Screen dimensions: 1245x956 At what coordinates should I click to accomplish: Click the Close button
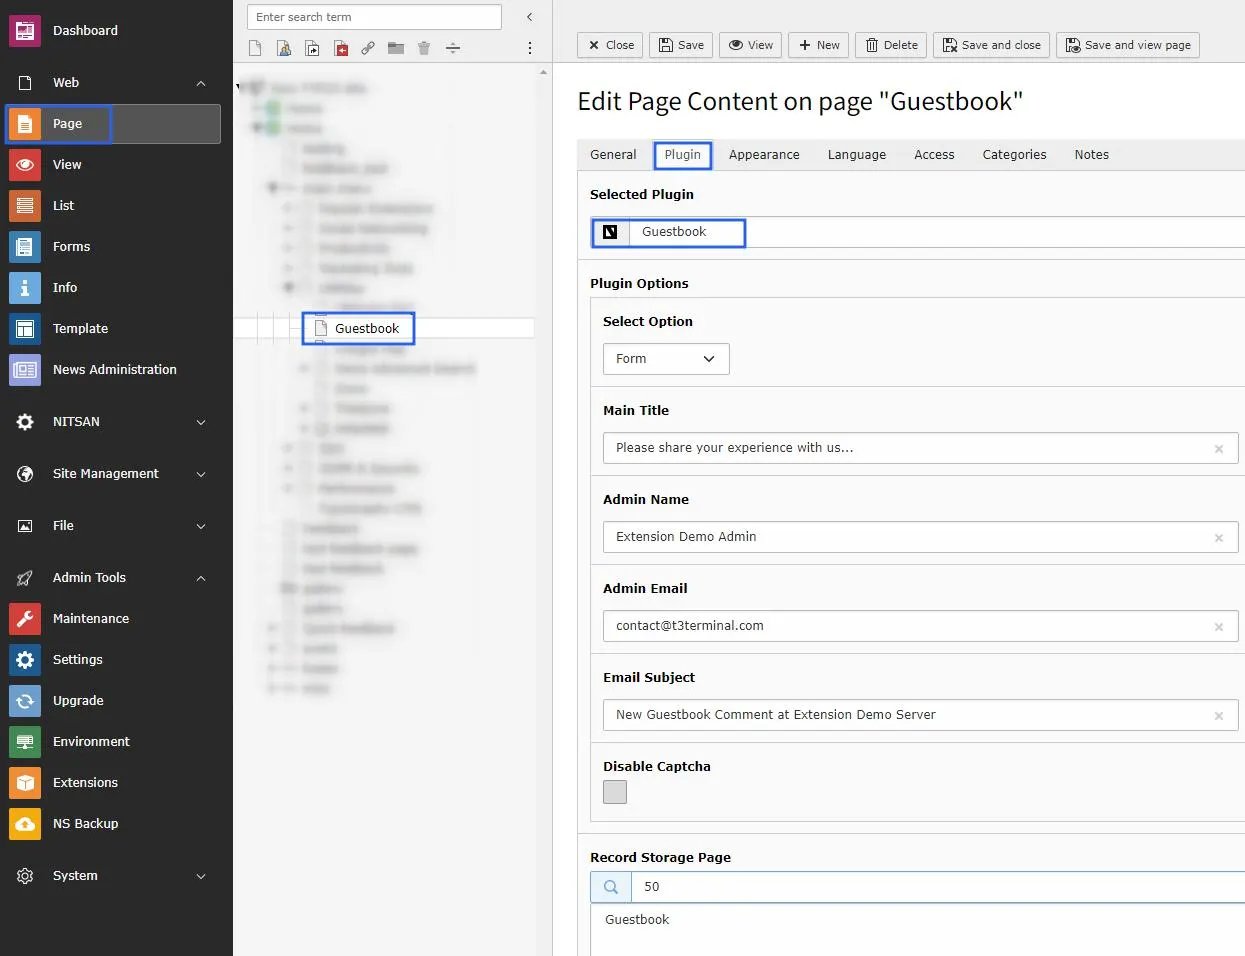pos(611,45)
